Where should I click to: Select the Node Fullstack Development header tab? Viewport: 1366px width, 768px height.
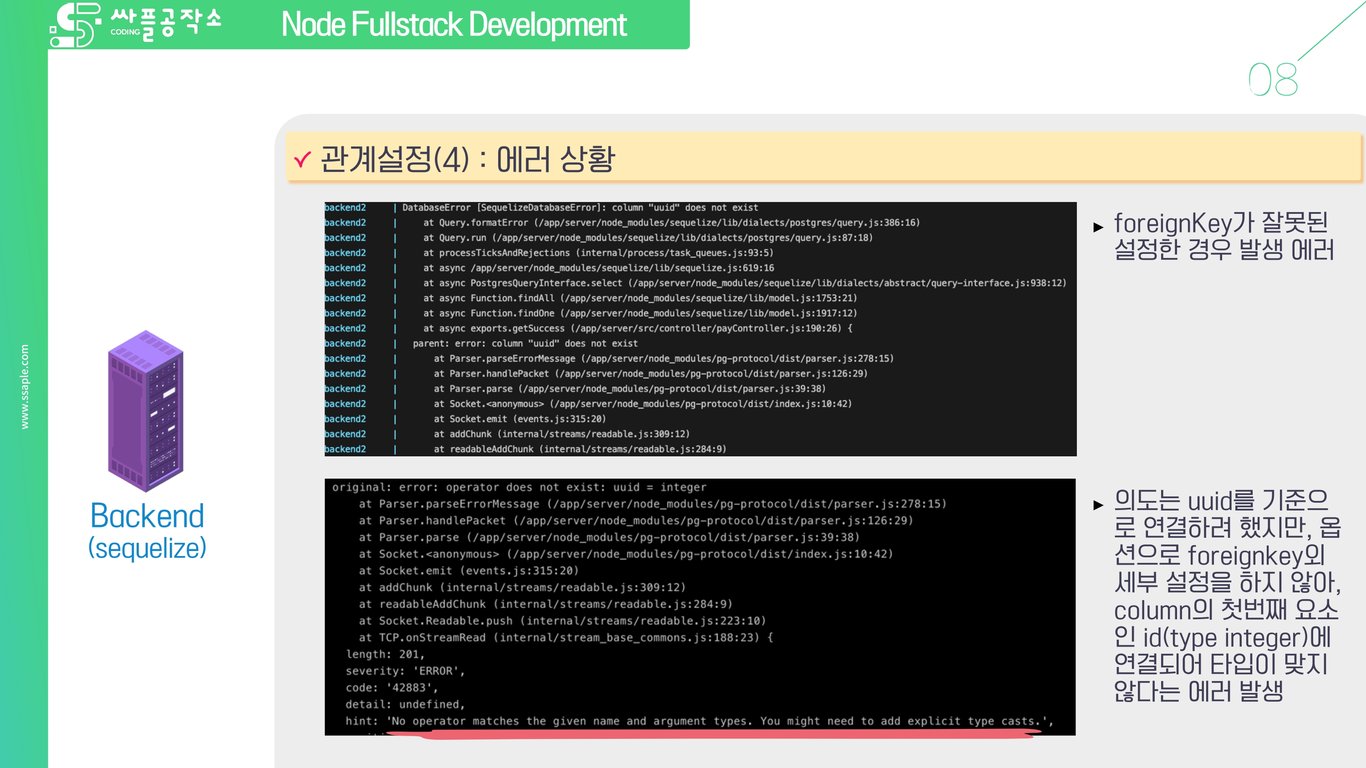(452, 24)
